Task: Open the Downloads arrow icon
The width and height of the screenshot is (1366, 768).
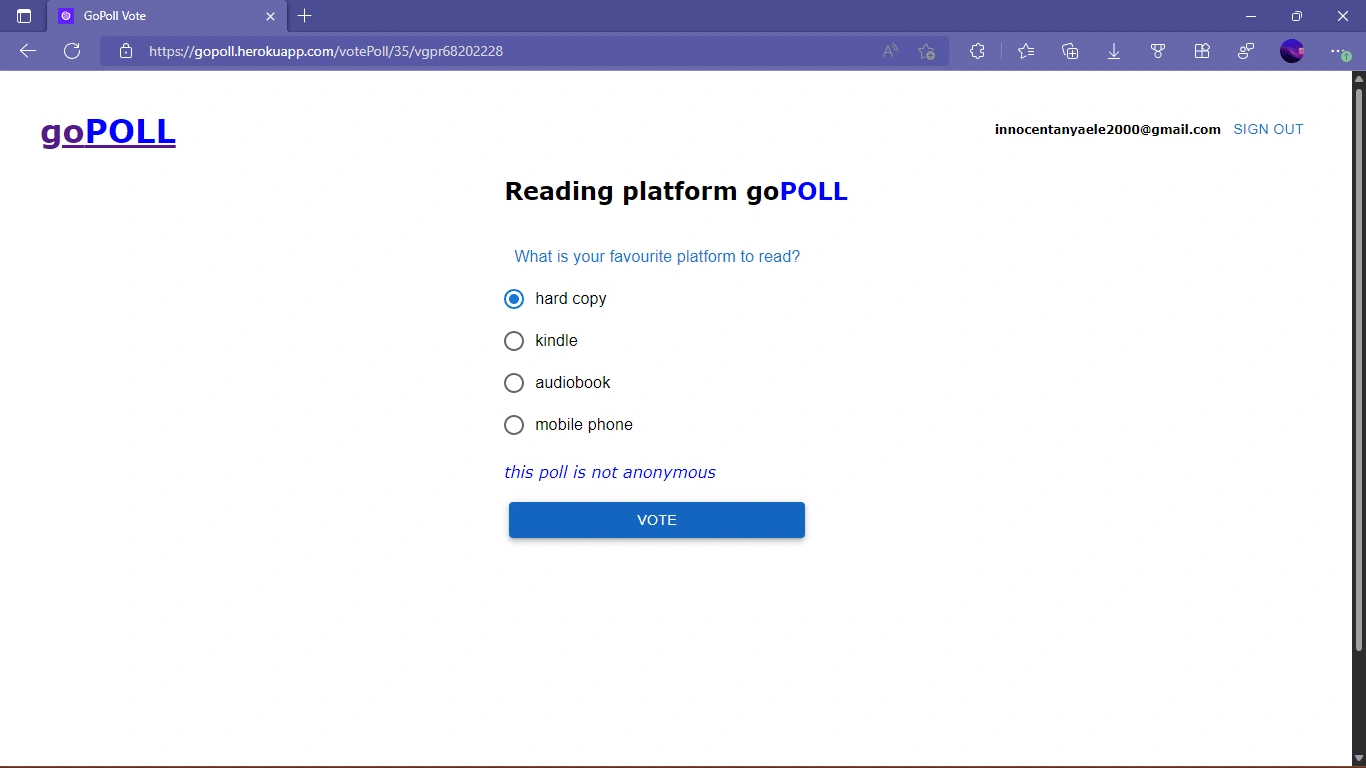Action: click(x=1114, y=51)
